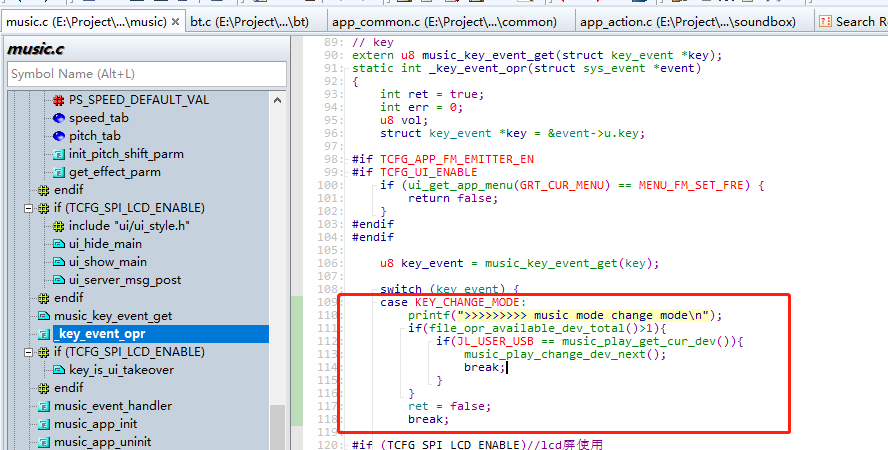Image resolution: width=888 pixels, height=450 pixels.
Task: Click the symbol list scroll-up arrow
Action: point(277,100)
